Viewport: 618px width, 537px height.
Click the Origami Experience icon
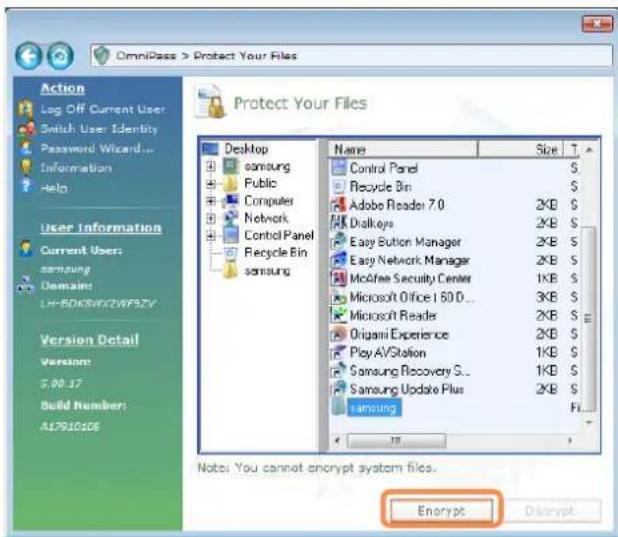pos(338,334)
